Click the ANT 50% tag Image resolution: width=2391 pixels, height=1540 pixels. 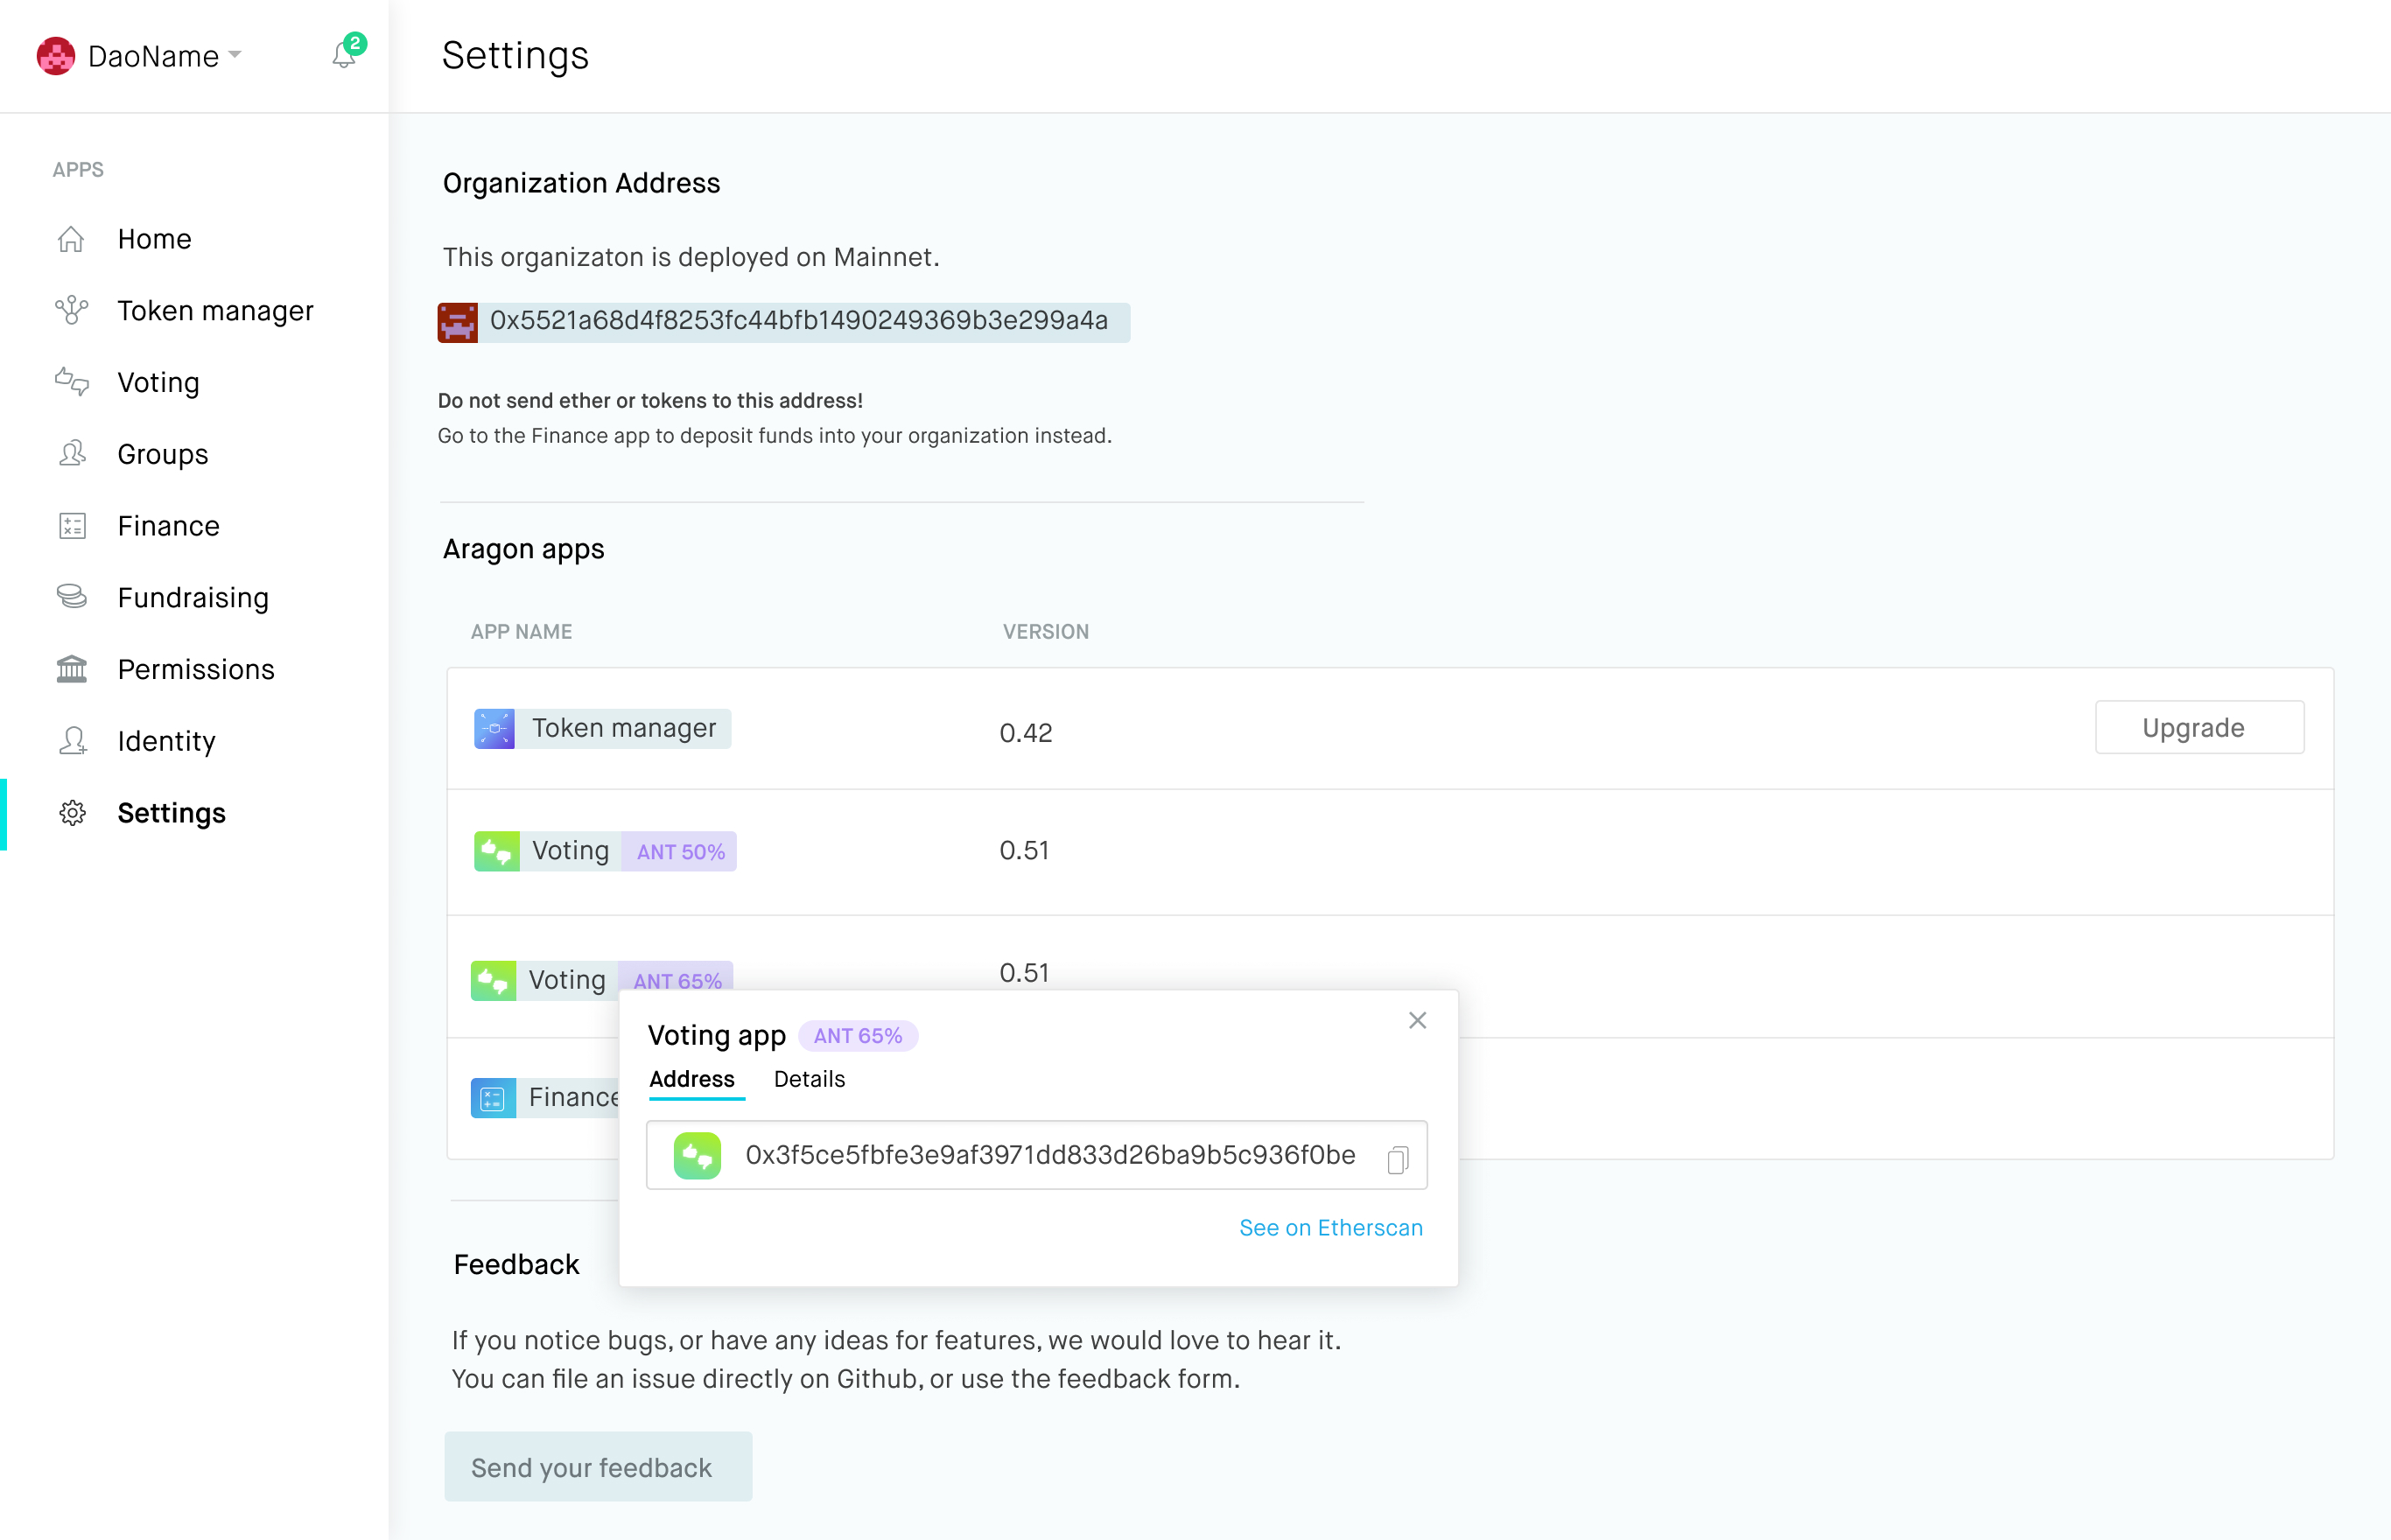(680, 852)
